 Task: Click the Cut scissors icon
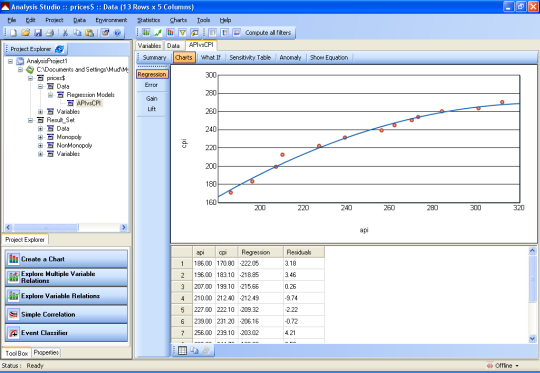[x=65, y=33]
